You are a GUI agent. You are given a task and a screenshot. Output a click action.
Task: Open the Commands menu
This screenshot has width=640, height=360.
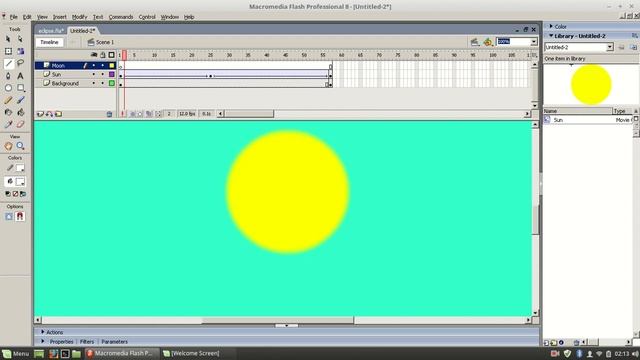[x=121, y=17]
